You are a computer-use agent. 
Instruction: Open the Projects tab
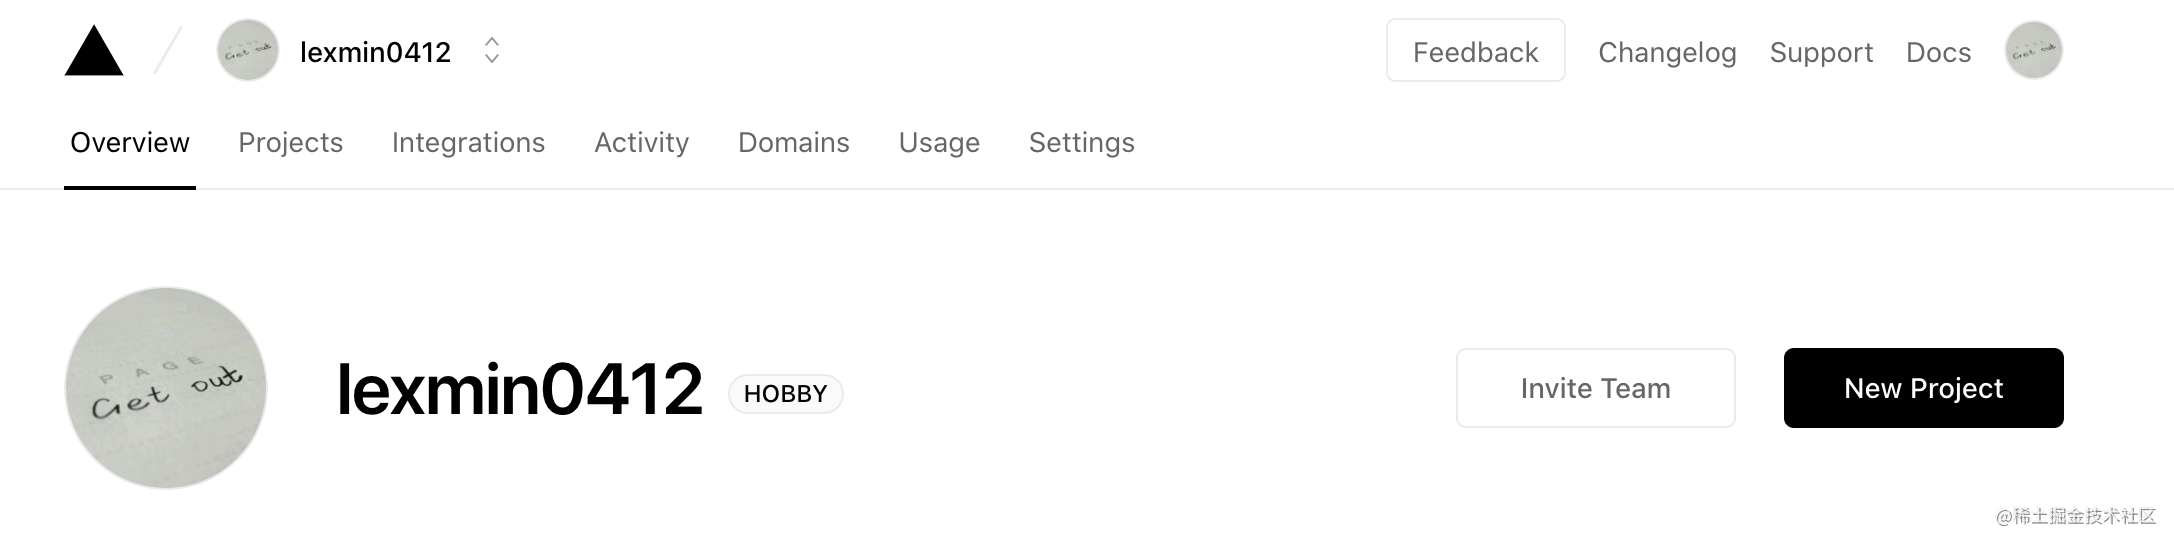(x=291, y=143)
